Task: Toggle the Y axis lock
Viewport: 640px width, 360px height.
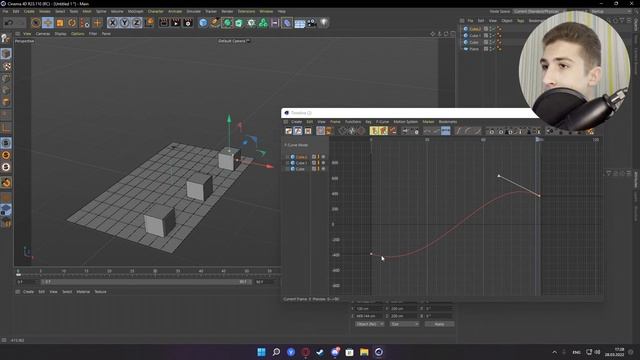Action: tap(124, 23)
